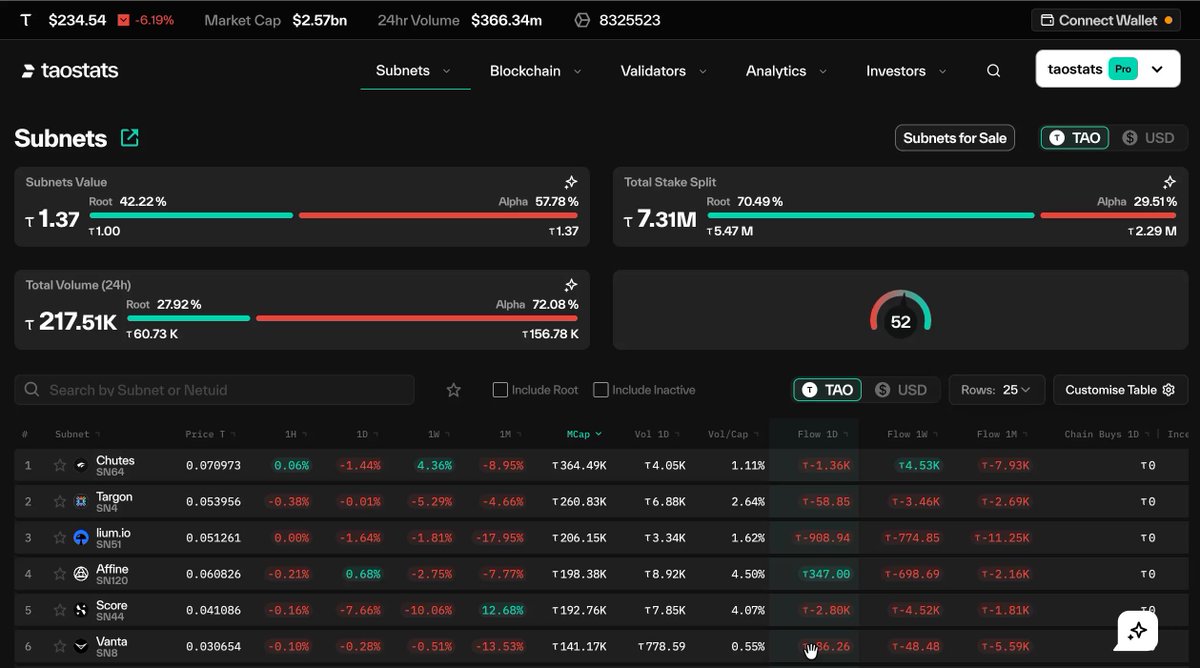Image resolution: width=1200 pixels, height=668 pixels.
Task: Open the taostats Pro account dropdown
Action: (x=1108, y=69)
